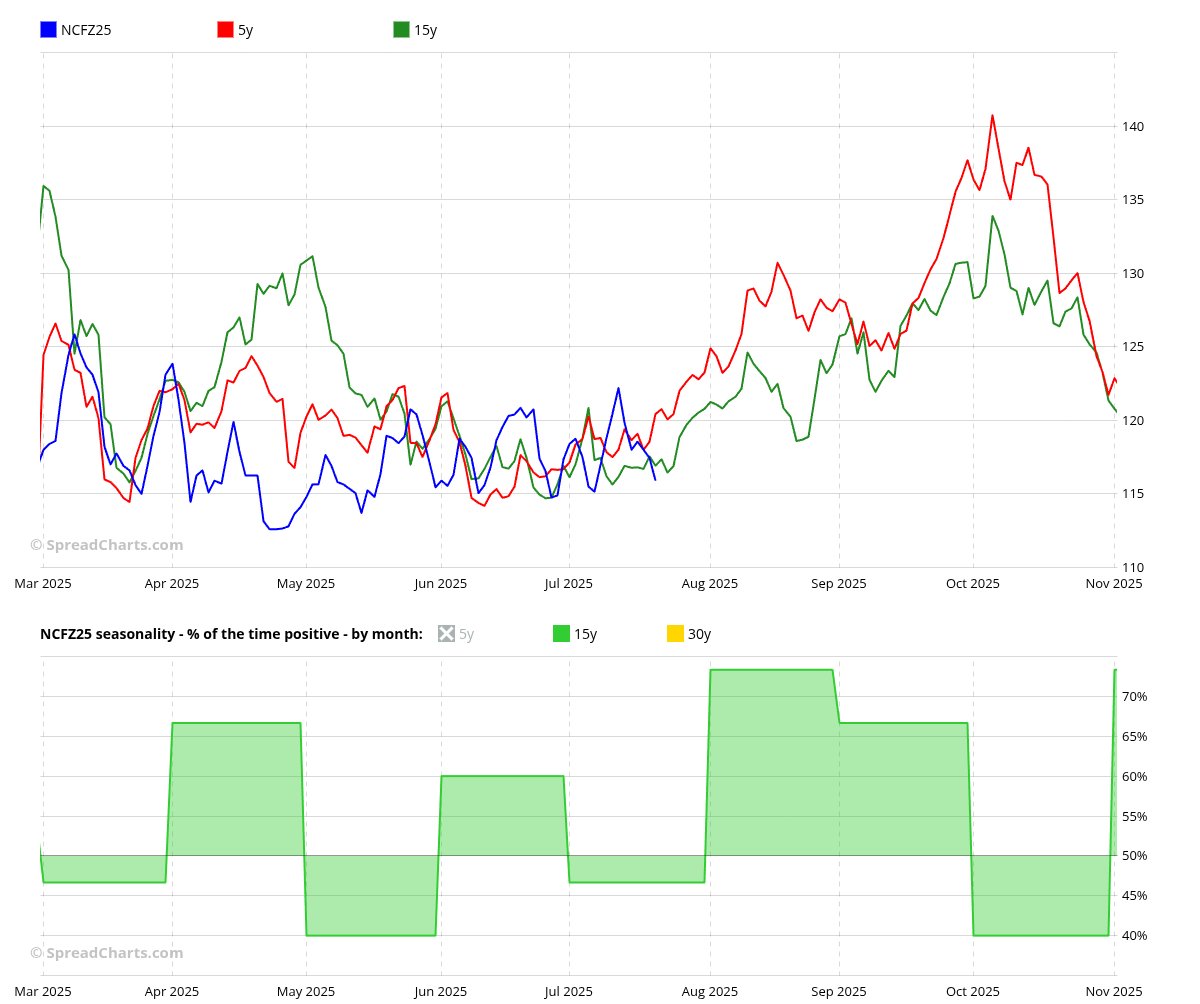This screenshot has width=1200, height=1004.
Task: Click Oct 2025 on the seasonality chart axis
Action: click(x=973, y=991)
